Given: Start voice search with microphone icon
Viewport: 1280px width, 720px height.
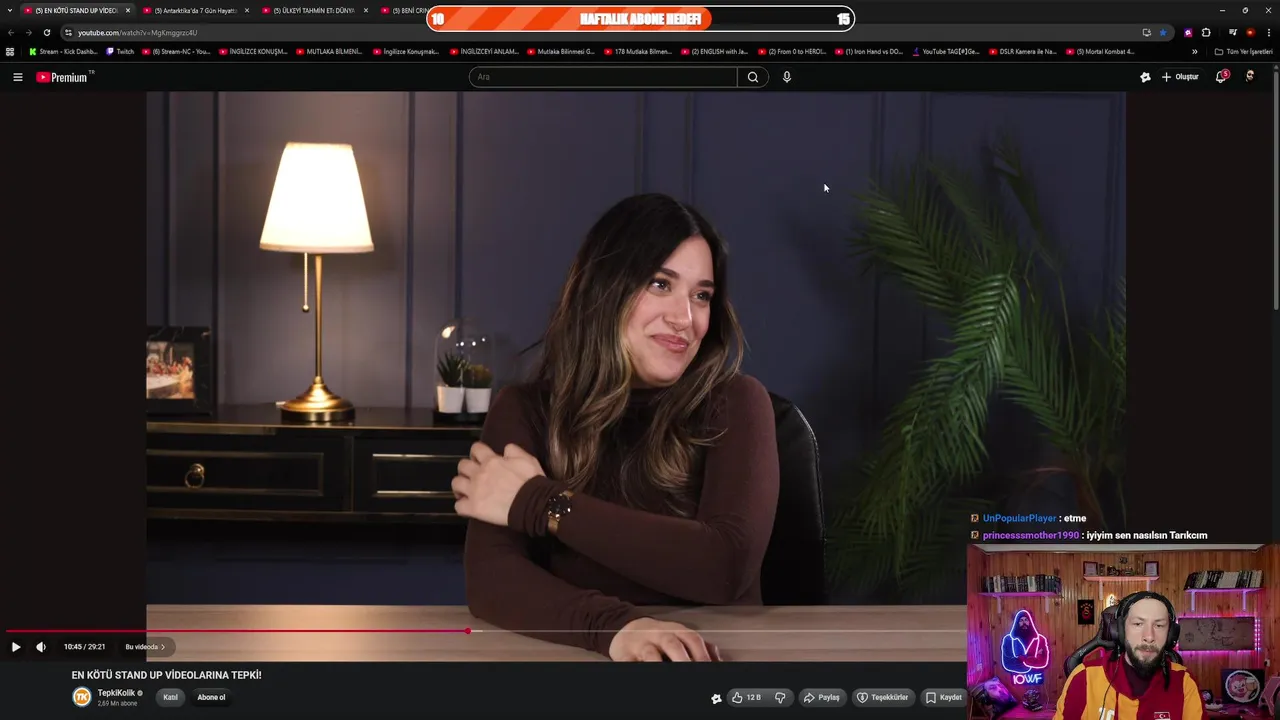Looking at the screenshot, I should [787, 77].
